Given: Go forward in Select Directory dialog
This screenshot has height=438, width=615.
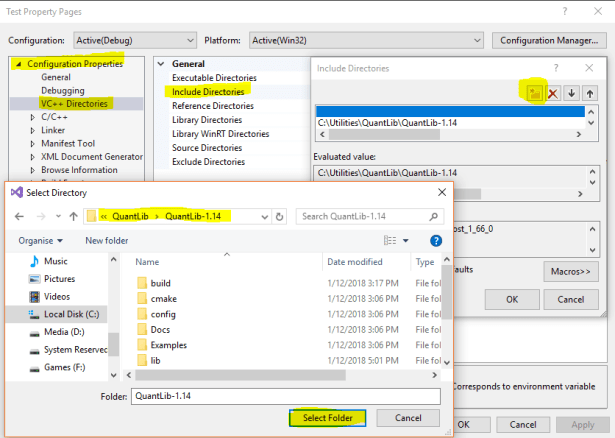Looking at the screenshot, I should tap(41, 216).
